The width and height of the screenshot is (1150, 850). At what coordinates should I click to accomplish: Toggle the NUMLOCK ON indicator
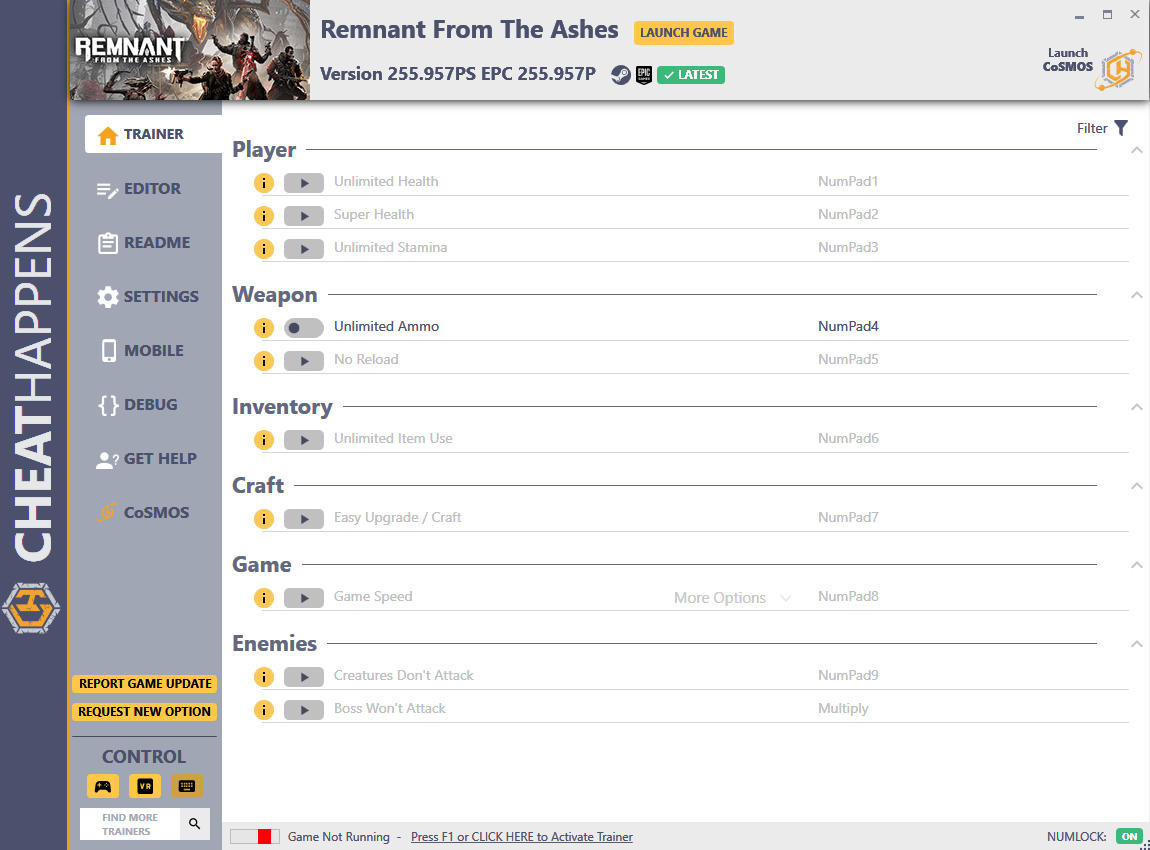[x=1129, y=836]
